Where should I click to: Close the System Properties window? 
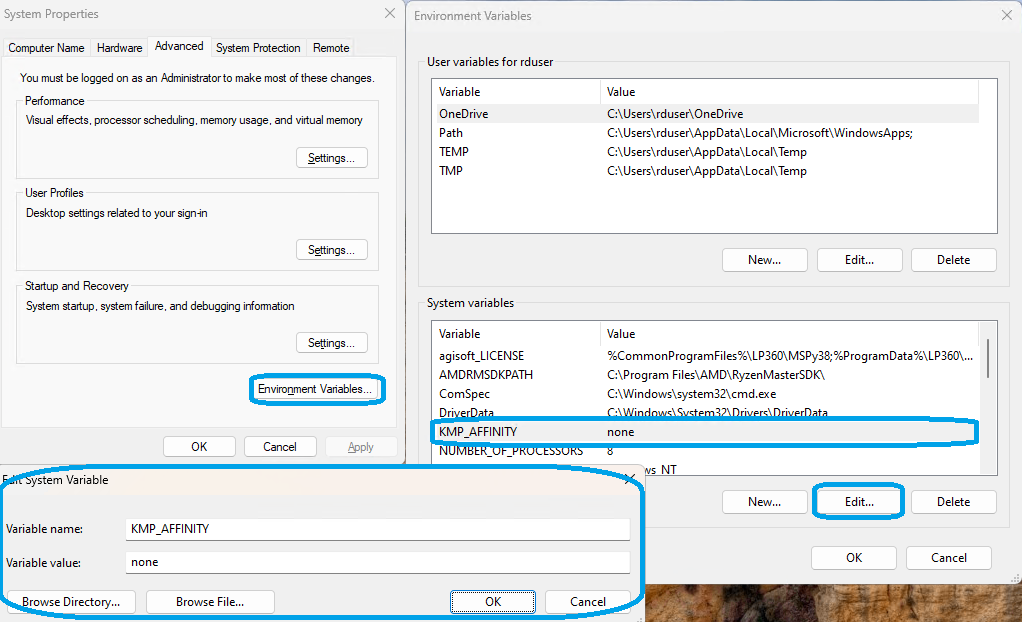(x=390, y=13)
